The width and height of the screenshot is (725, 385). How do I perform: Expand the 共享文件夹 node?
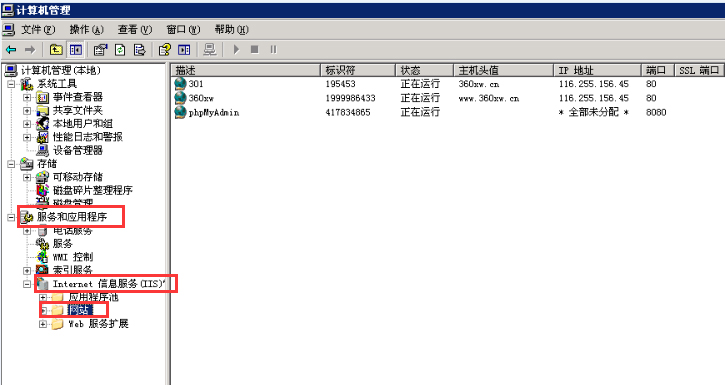point(27,111)
